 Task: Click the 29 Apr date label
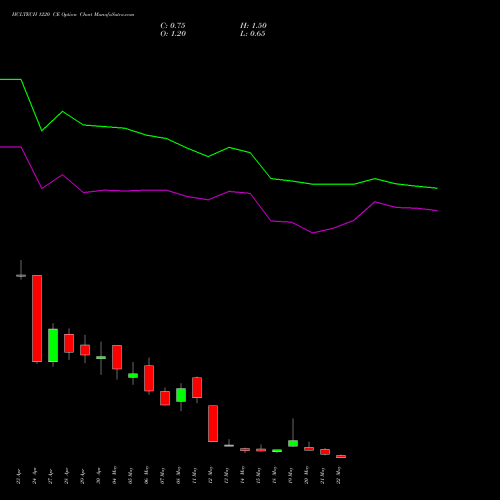tap(83, 476)
